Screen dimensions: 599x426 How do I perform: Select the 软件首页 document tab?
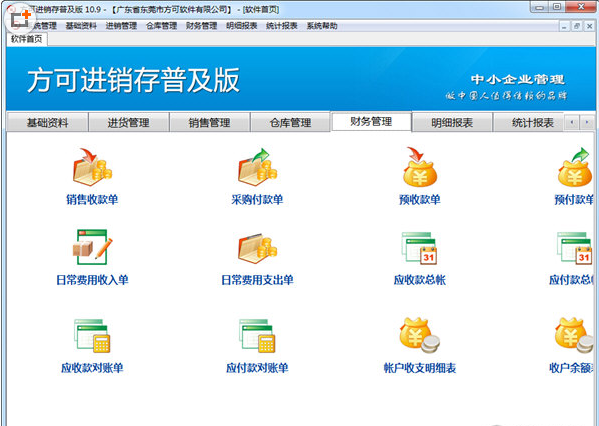[26, 39]
